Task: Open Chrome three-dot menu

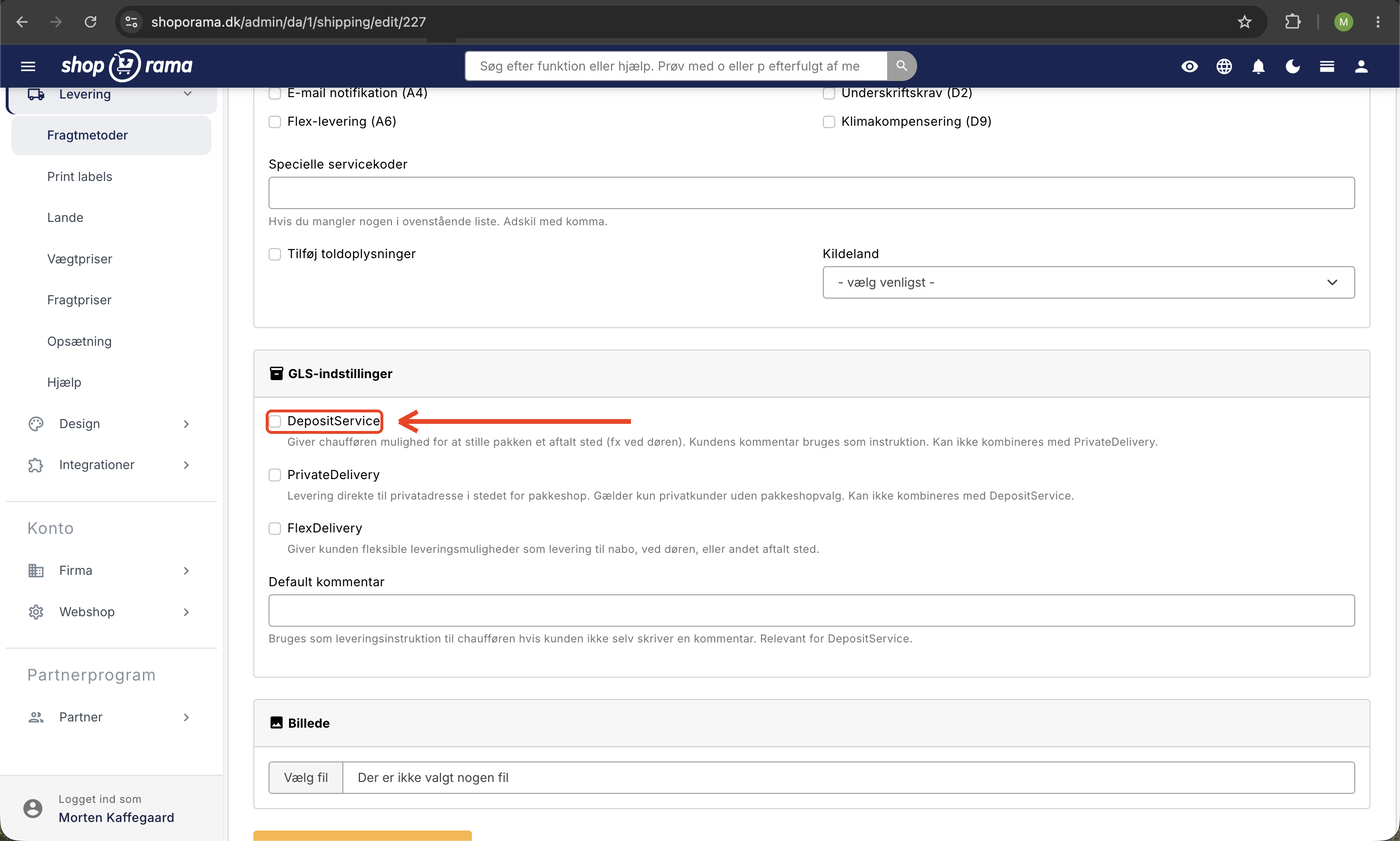Action: (x=1379, y=22)
